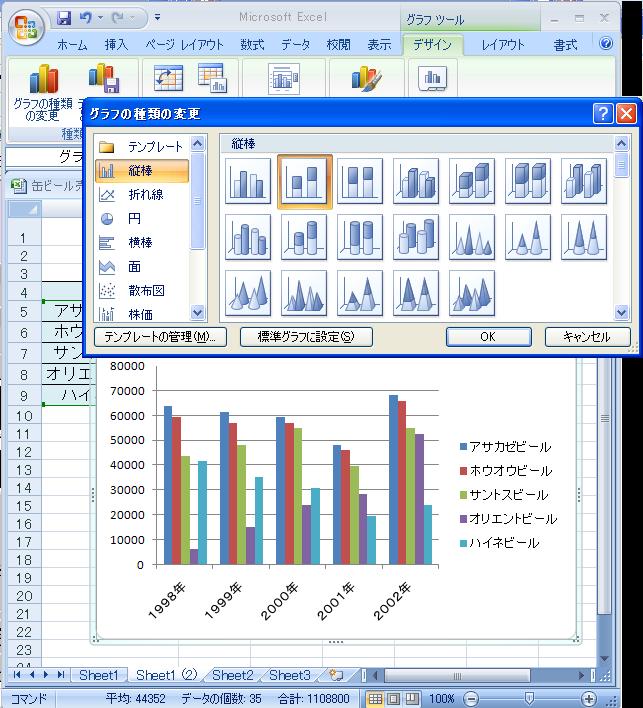Click 標準グラフに設定 button
Viewport: 643px width, 708px height.
306,337
